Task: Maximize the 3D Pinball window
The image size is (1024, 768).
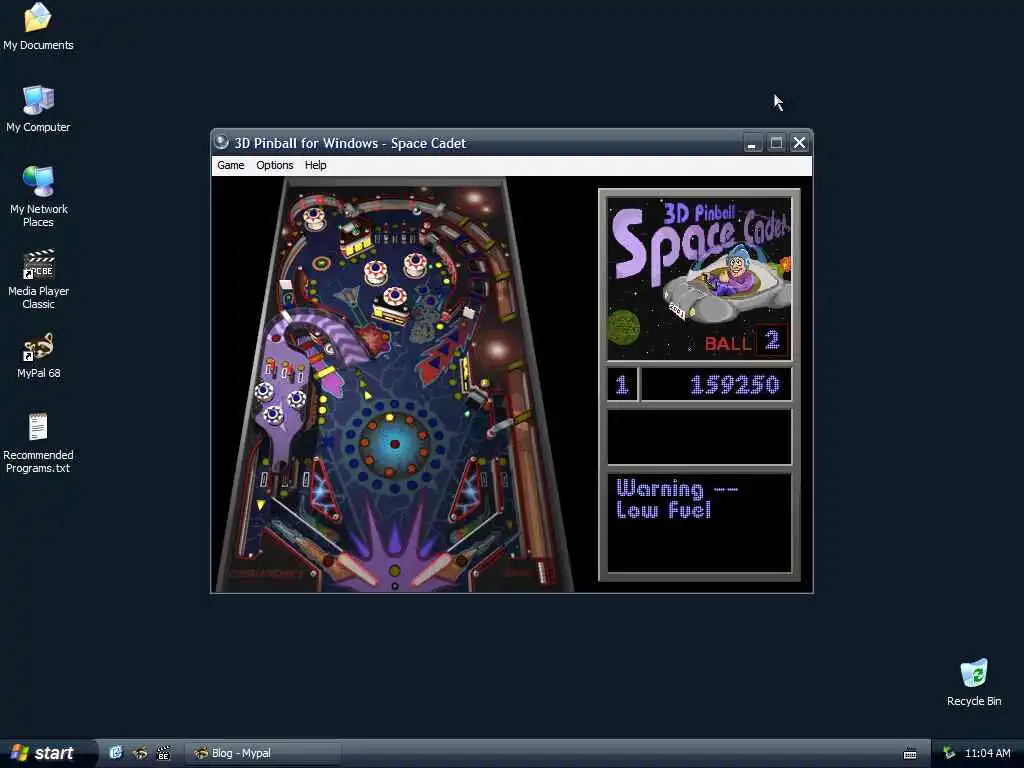Action: coord(776,143)
